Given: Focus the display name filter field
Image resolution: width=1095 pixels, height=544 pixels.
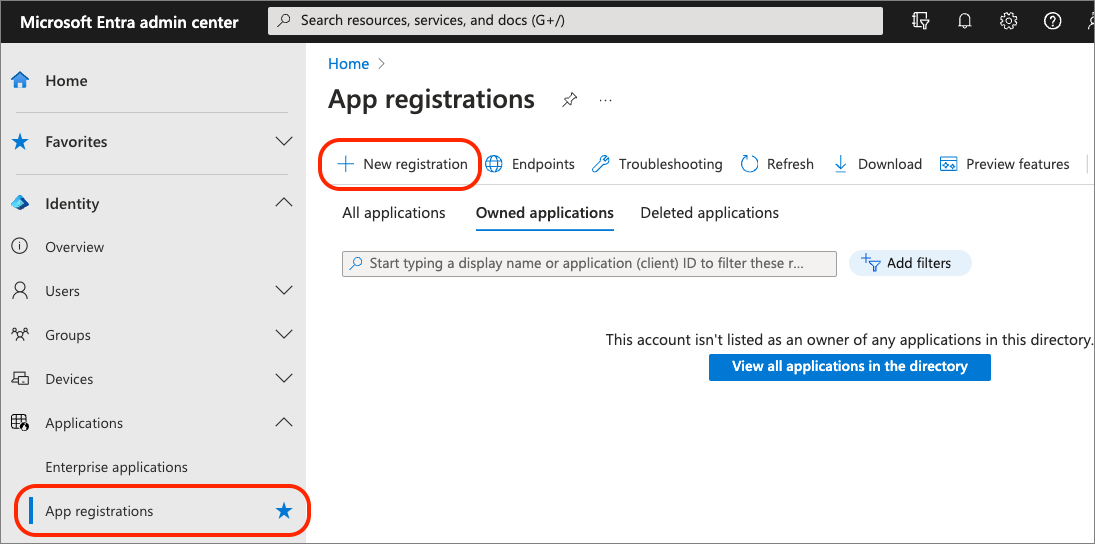Looking at the screenshot, I should click(x=589, y=264).
